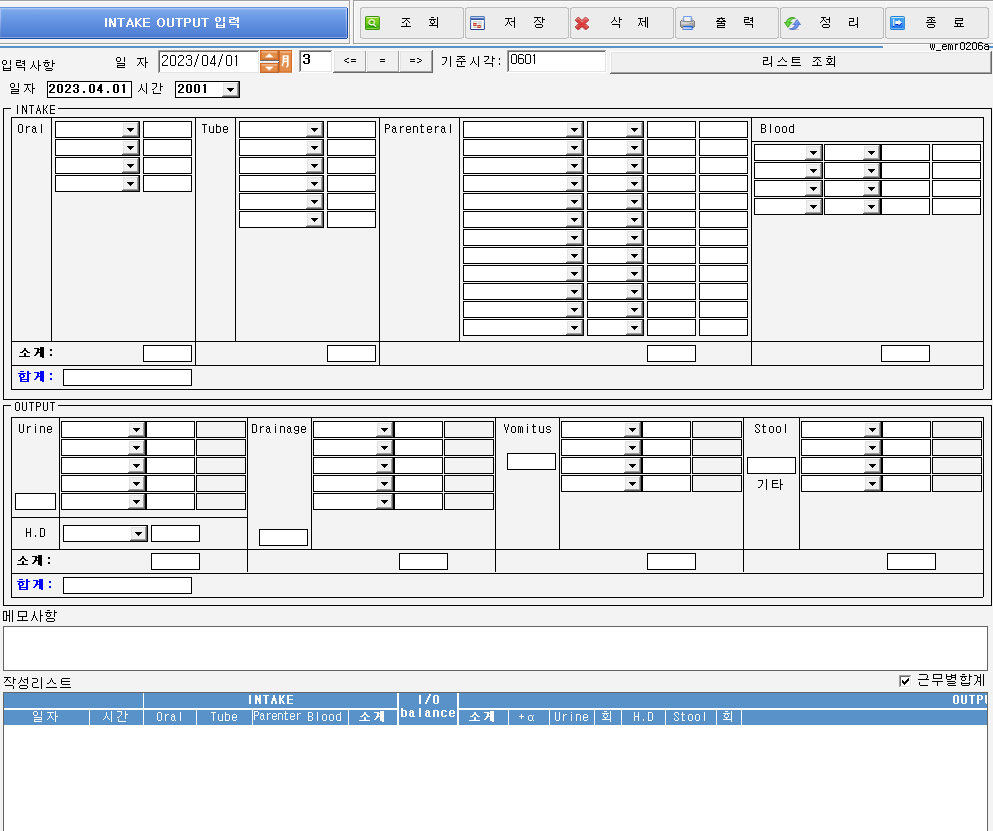Click the date spinner arrows

pyautogui.click(x=270, y=61)
